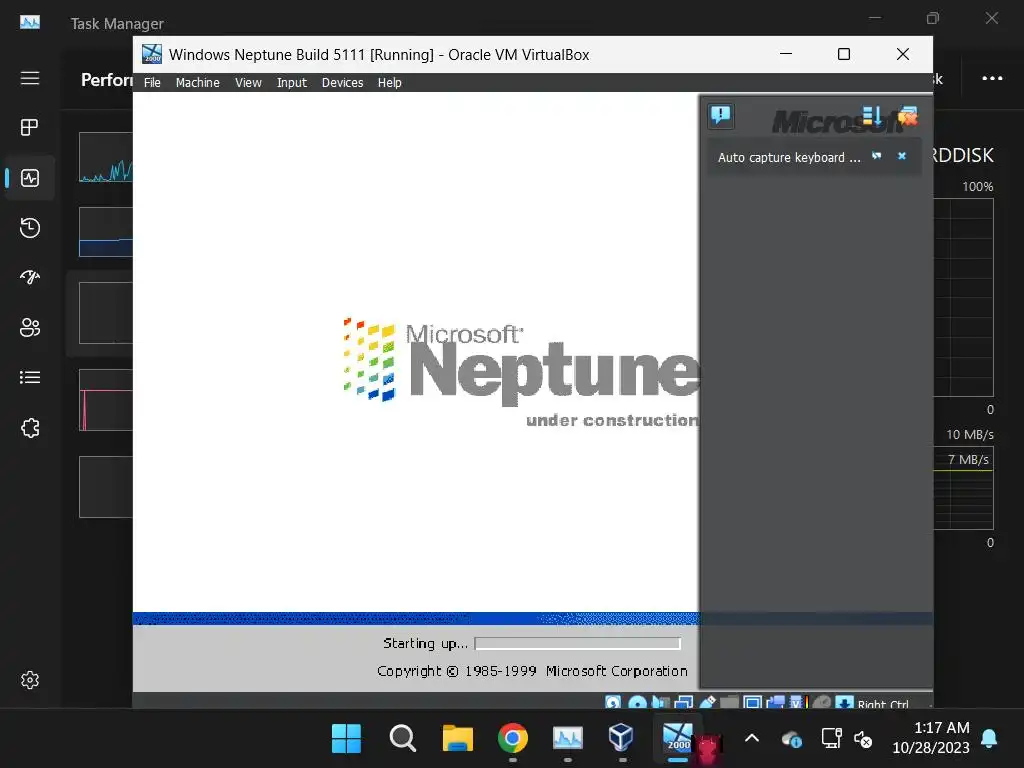1024x768 pixels.
Task: Open the notification bell in the taskbar
Action: 989,738
